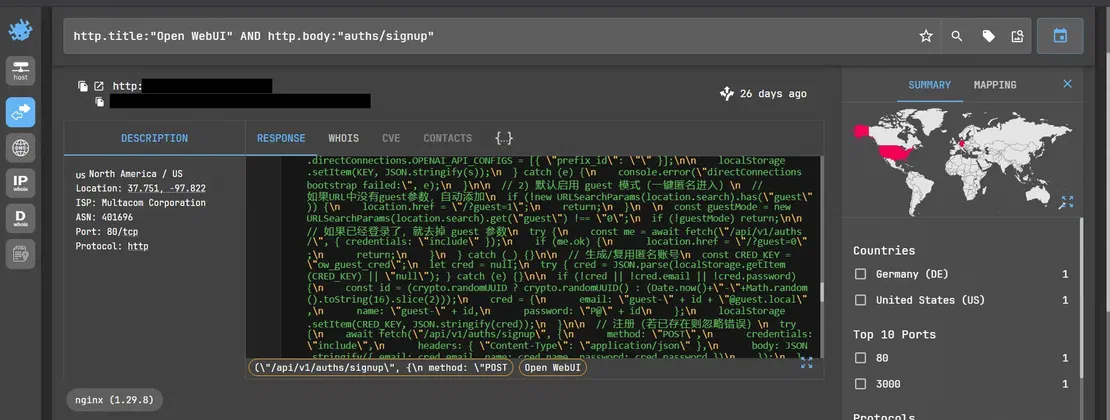Expand the world map to fullscreen
Viewport: 1110px width, 420px height.
tap(1066, 202)
